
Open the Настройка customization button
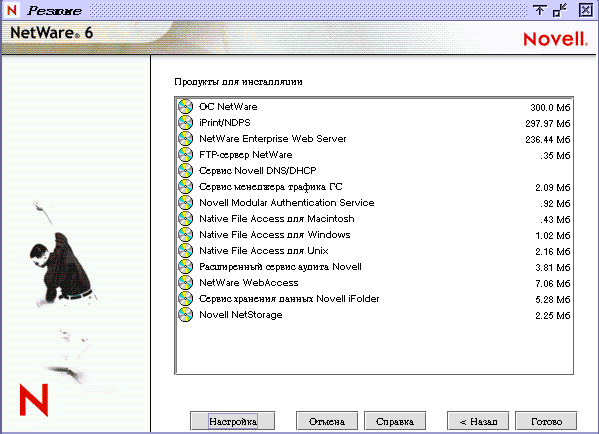pos(233,421)
